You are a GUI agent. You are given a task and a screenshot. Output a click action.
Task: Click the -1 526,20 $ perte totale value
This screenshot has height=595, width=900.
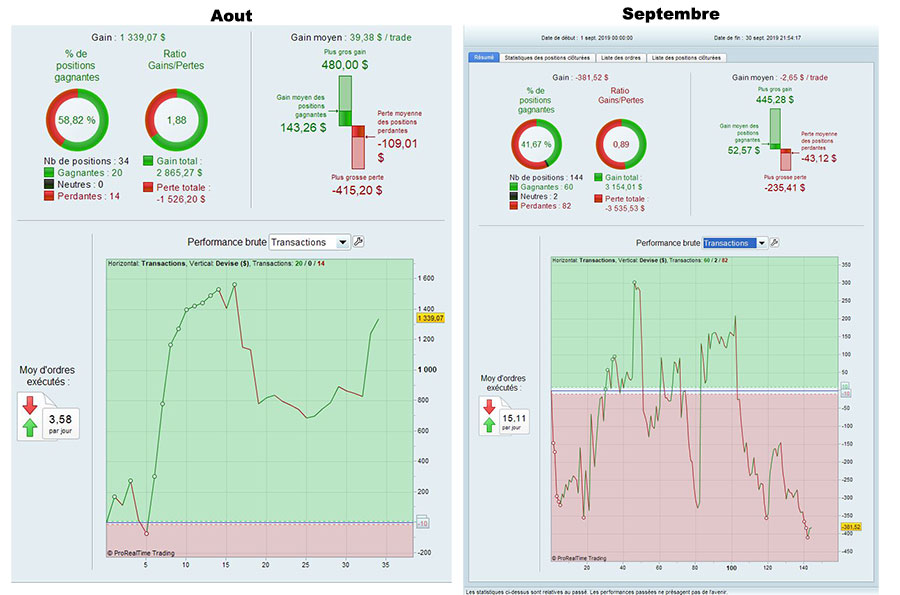click(x=181, y=199)
